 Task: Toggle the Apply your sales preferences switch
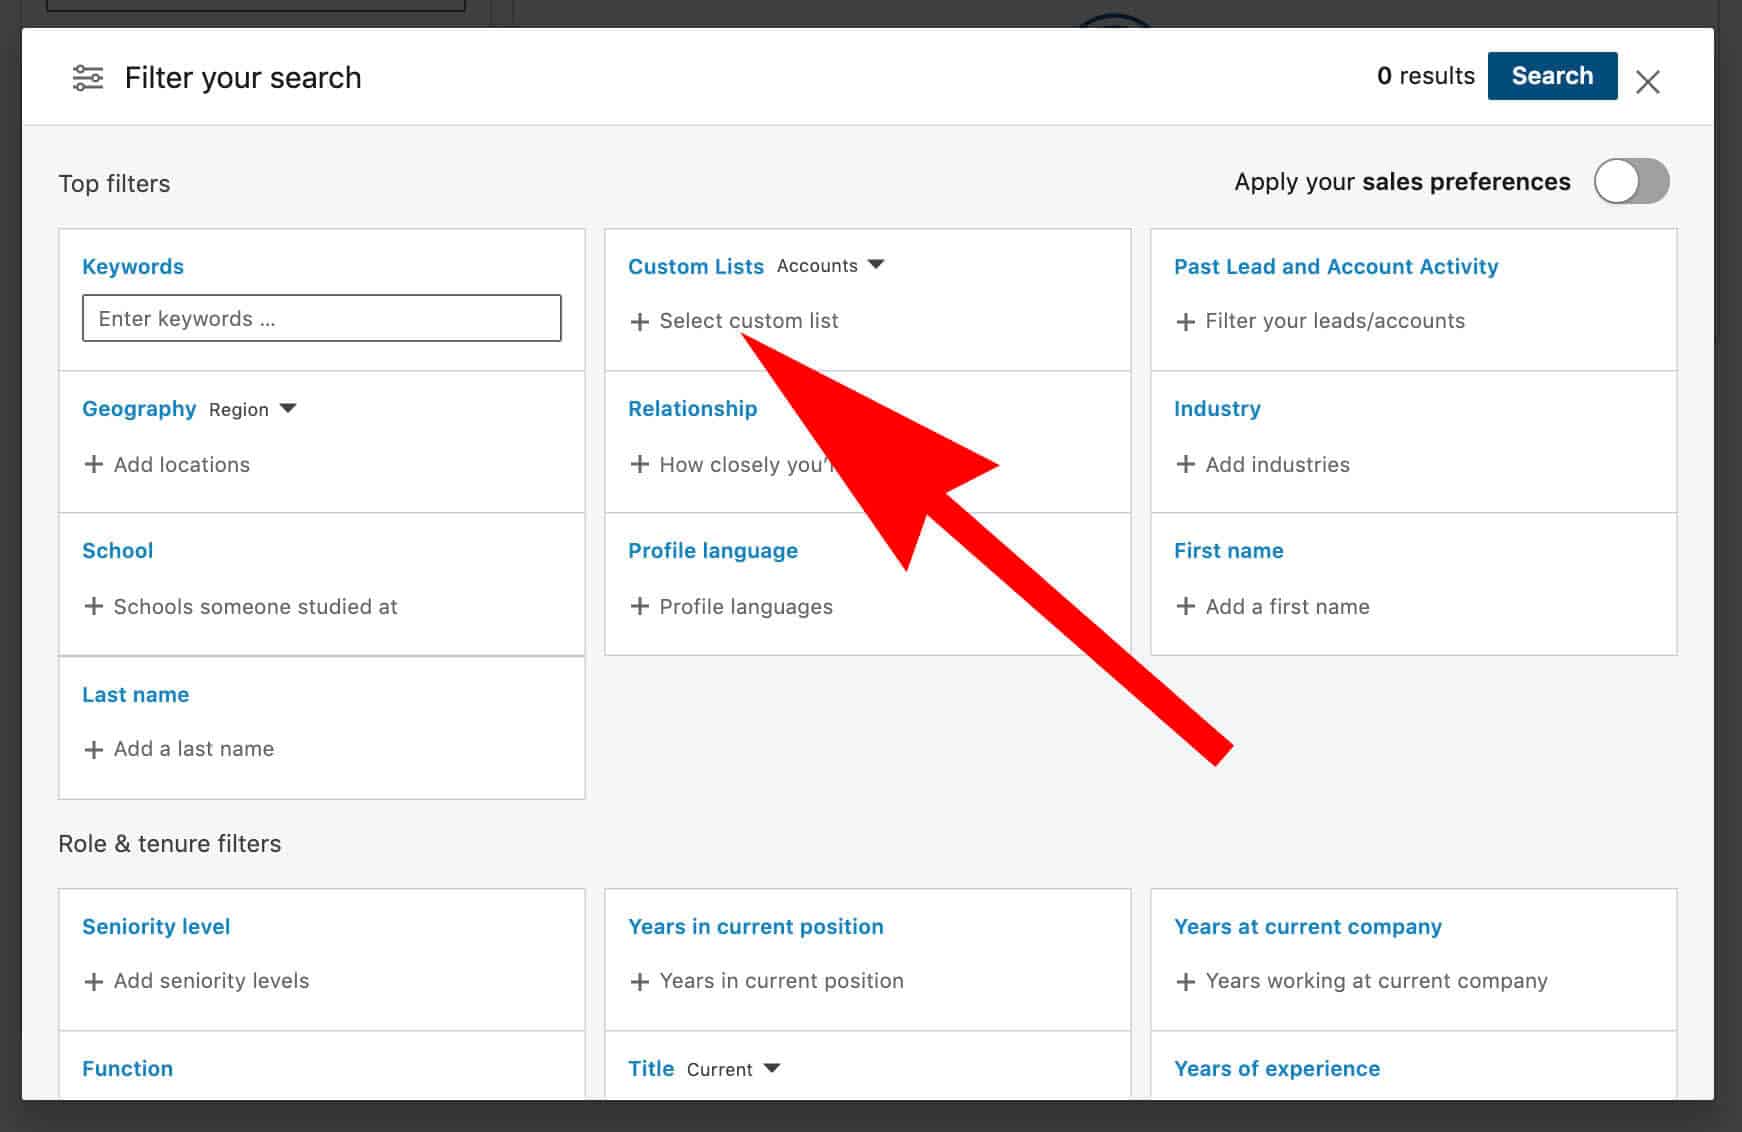click(1631, 182)
